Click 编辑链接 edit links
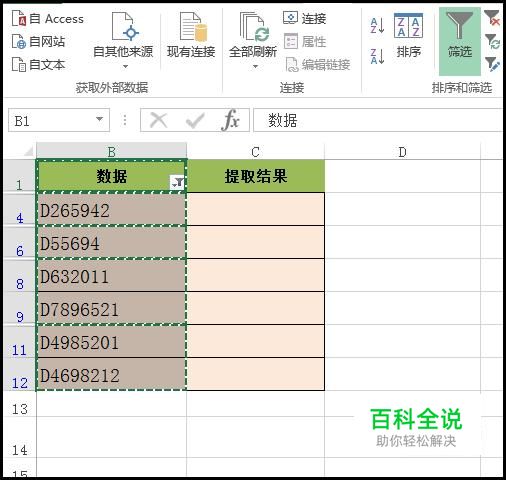 pyautogui.click(x=318, y=64)
